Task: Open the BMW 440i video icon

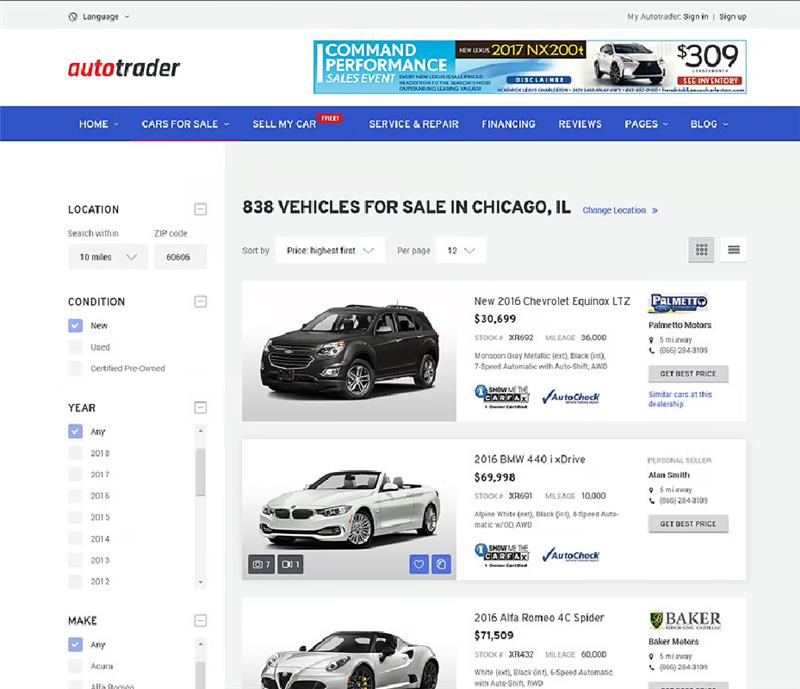Action: click(290, 564)
